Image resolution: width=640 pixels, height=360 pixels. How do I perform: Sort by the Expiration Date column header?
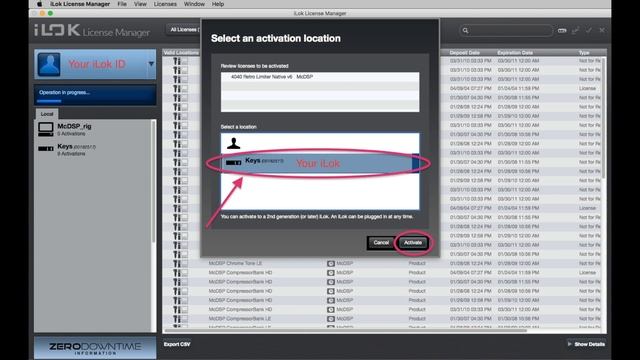coord(515,53)
